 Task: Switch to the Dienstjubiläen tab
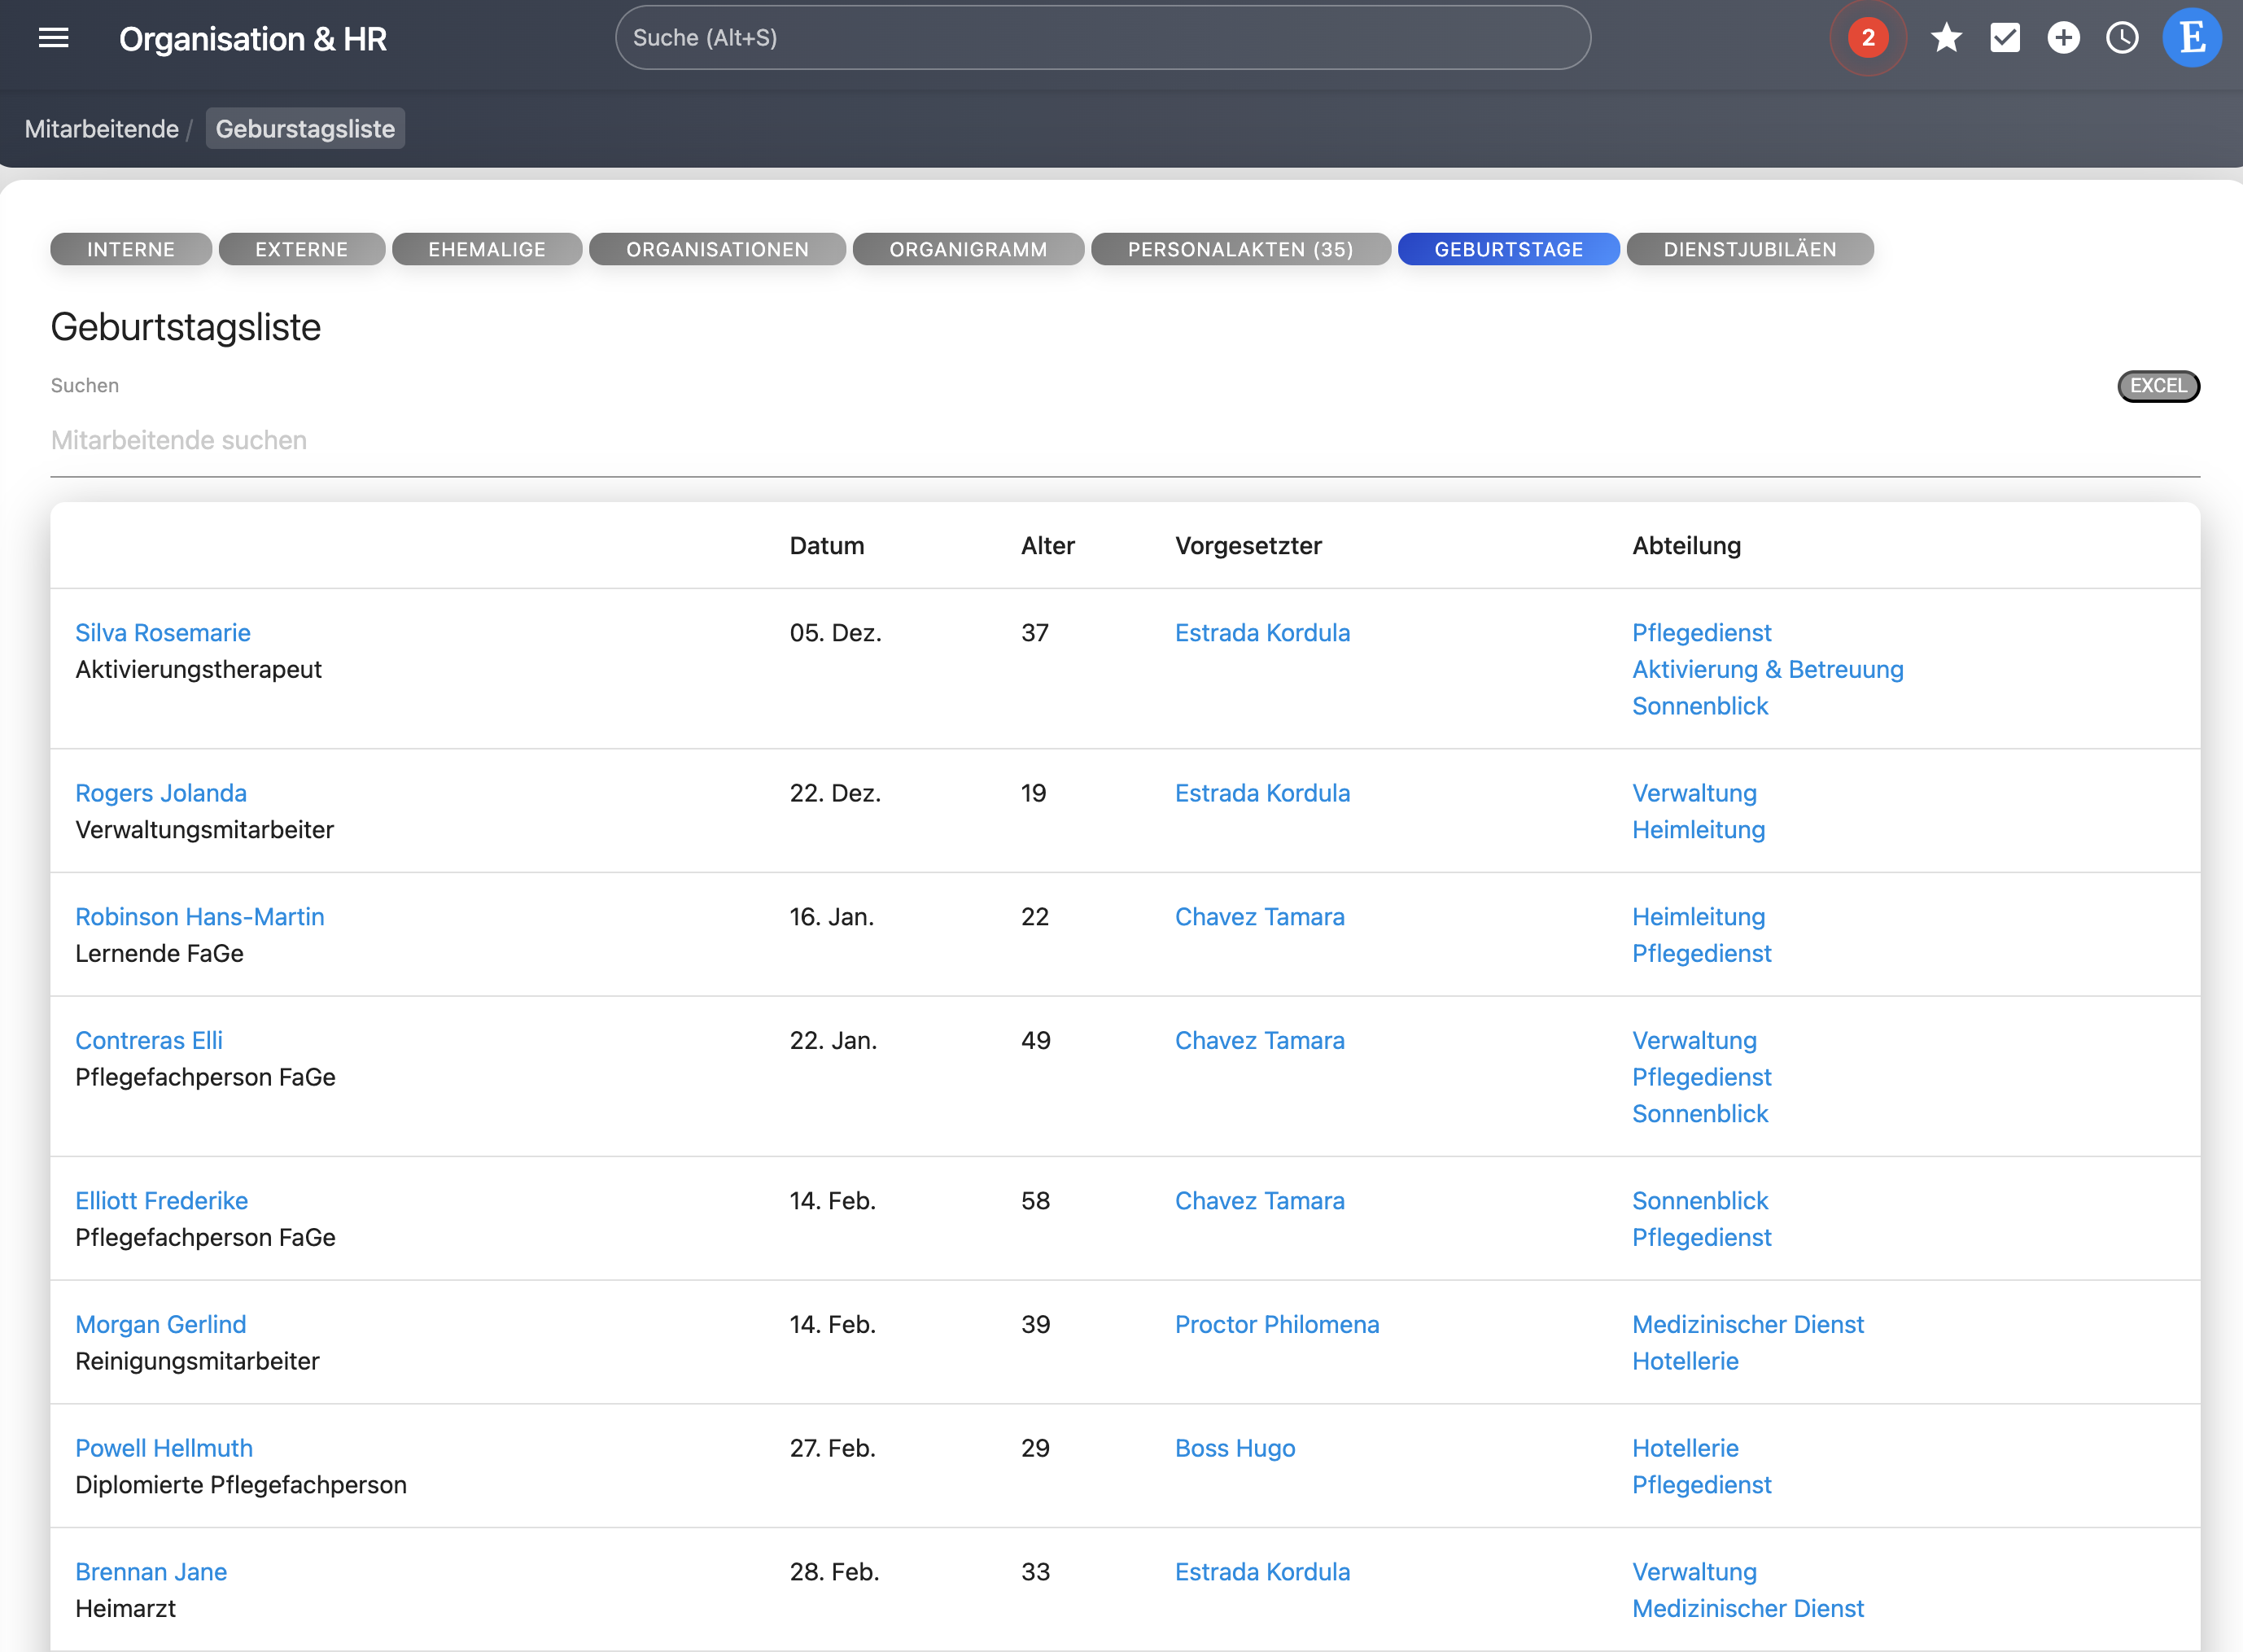tap(1749, 249)
